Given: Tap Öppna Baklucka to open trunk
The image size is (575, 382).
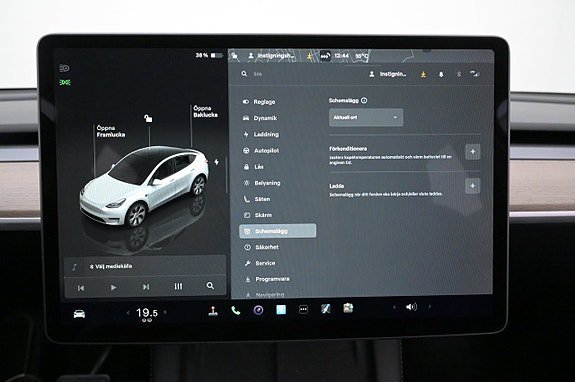Looking at the screenshot, I should [205, 111].
